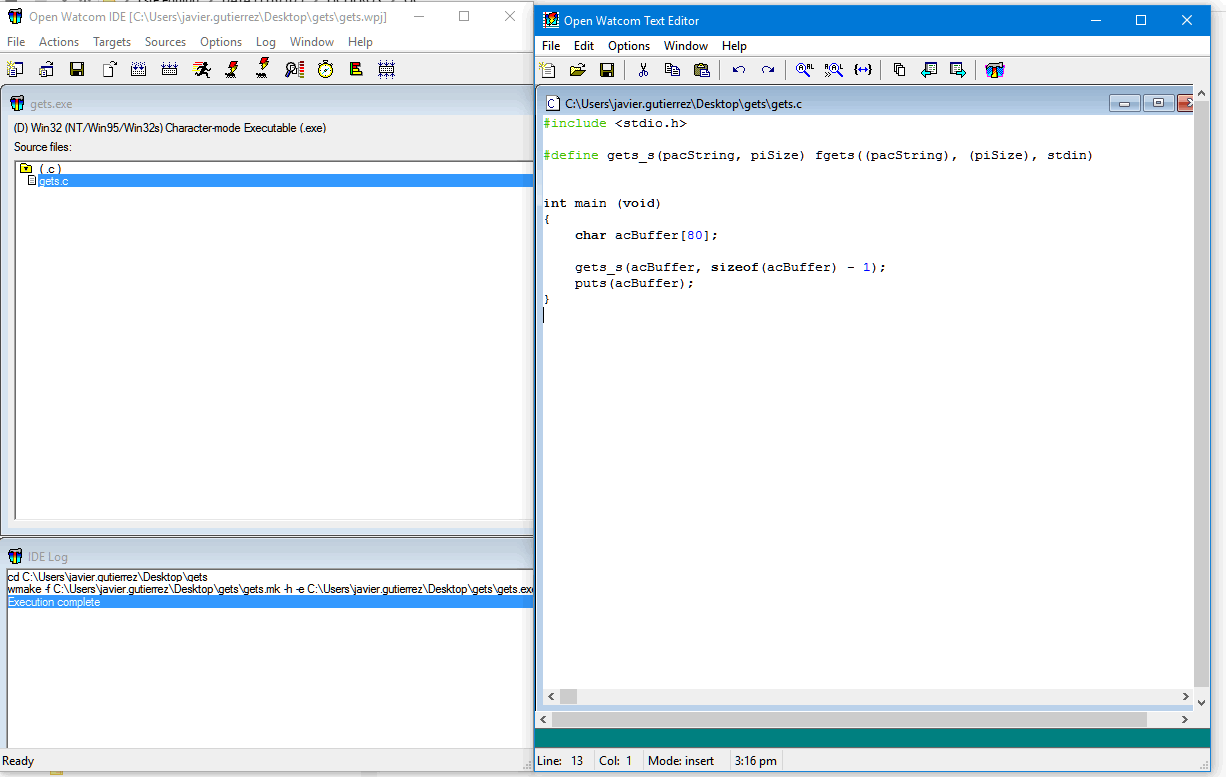
Task: Save the current project in IDE toolbar
Action: point(77,69)
